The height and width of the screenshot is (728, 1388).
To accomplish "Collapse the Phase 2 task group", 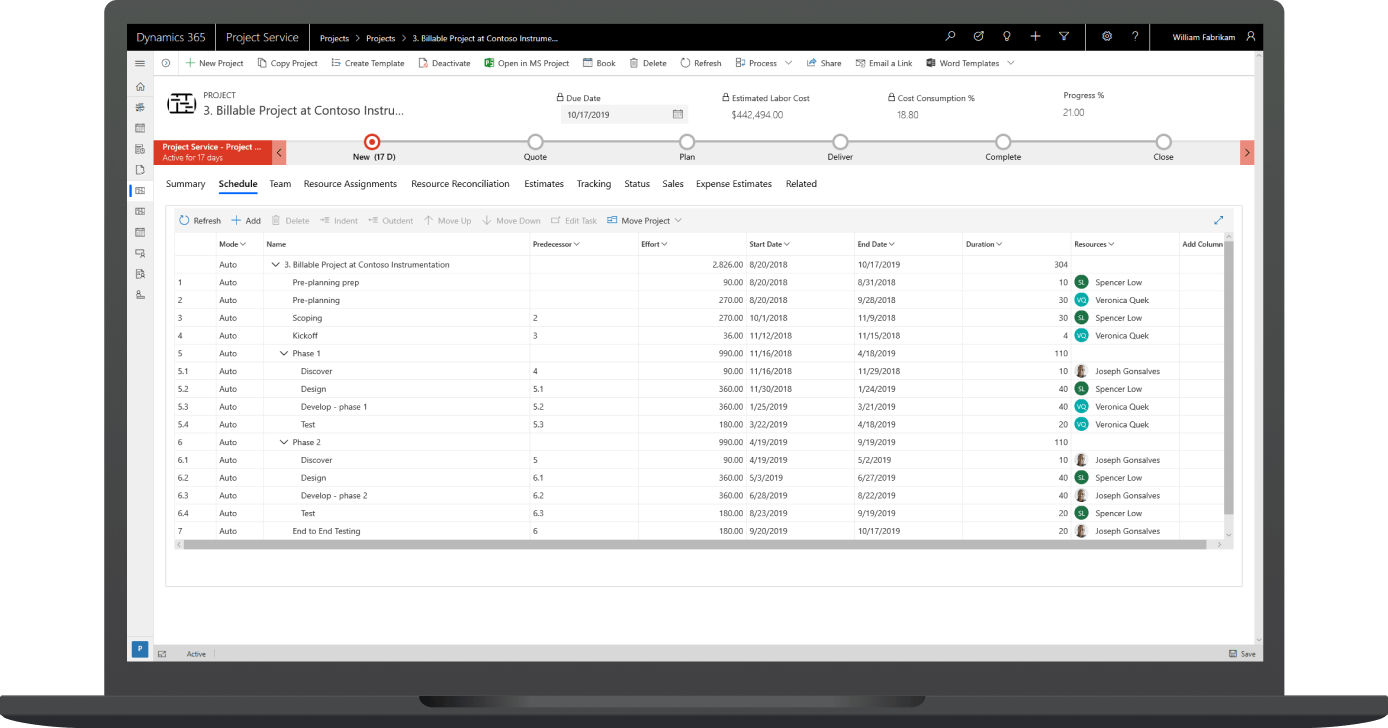I will click(283, 443).
